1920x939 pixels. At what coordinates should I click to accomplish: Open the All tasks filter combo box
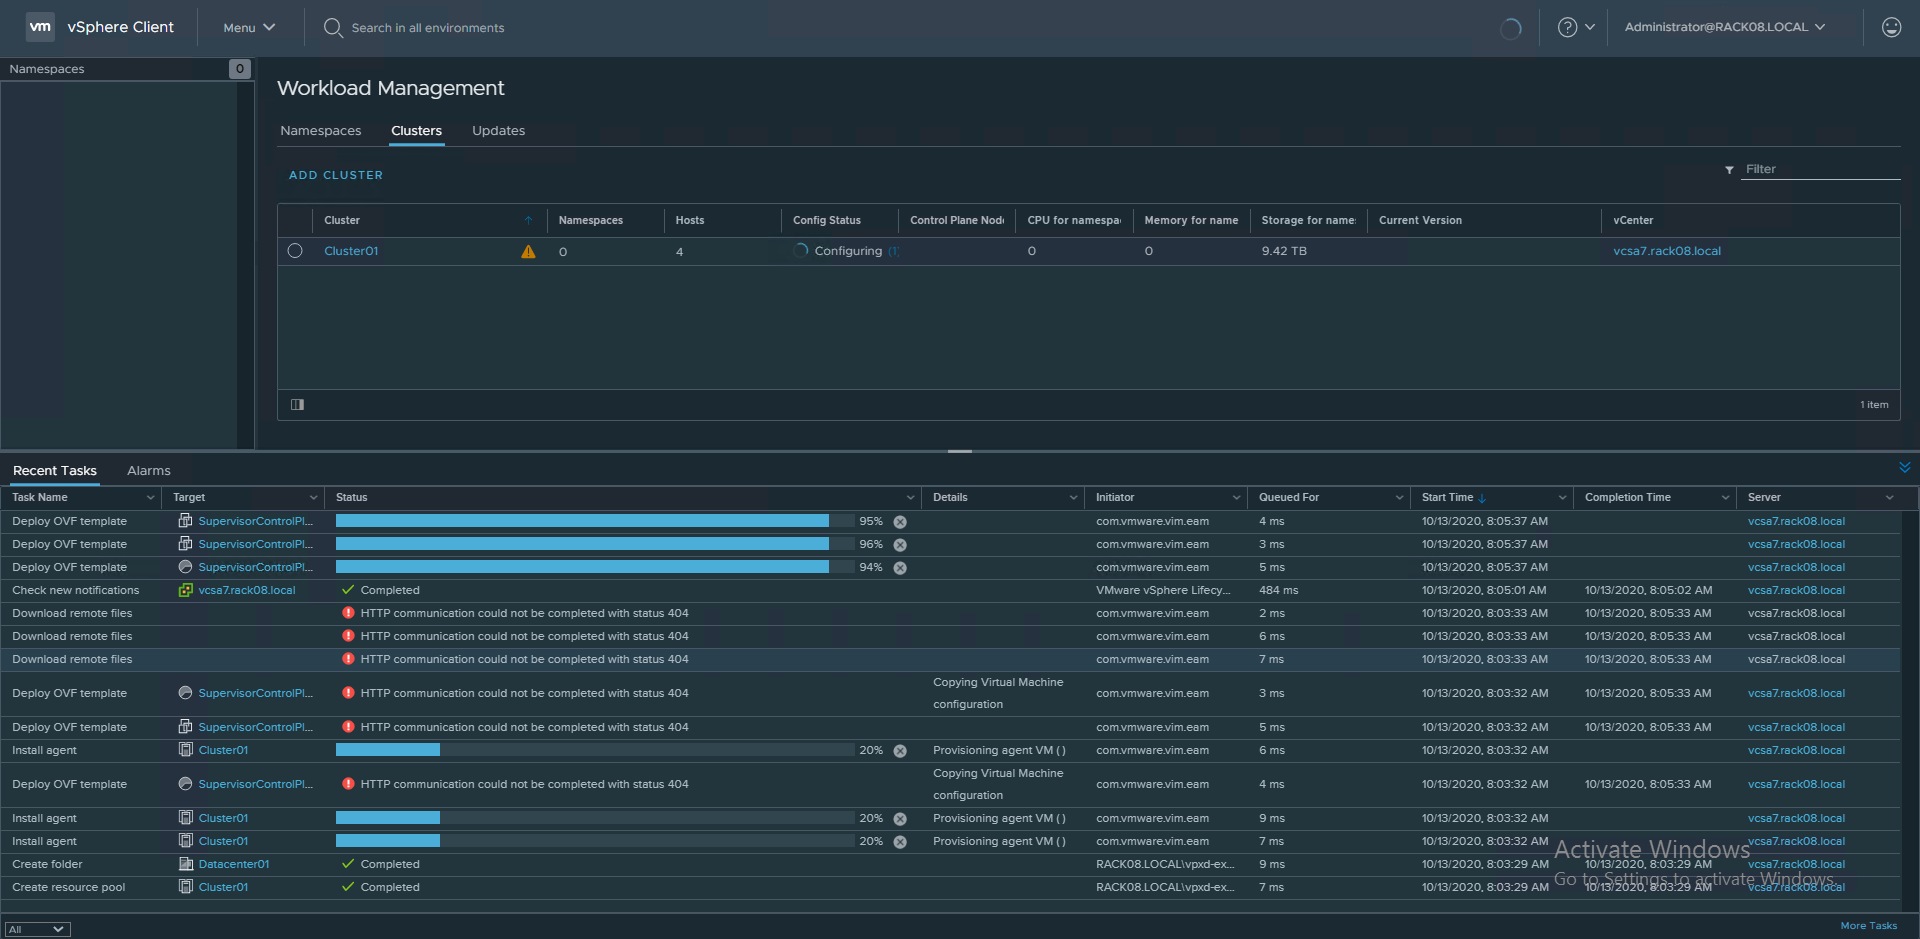(38, 929)
